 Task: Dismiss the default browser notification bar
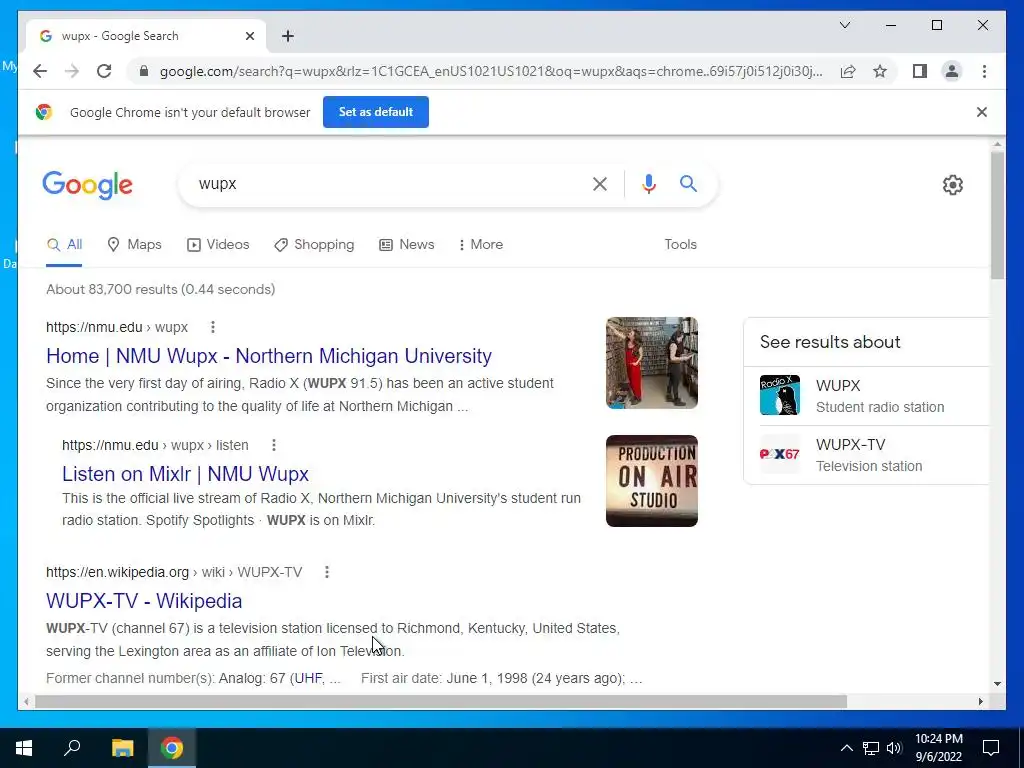[982, 112]
